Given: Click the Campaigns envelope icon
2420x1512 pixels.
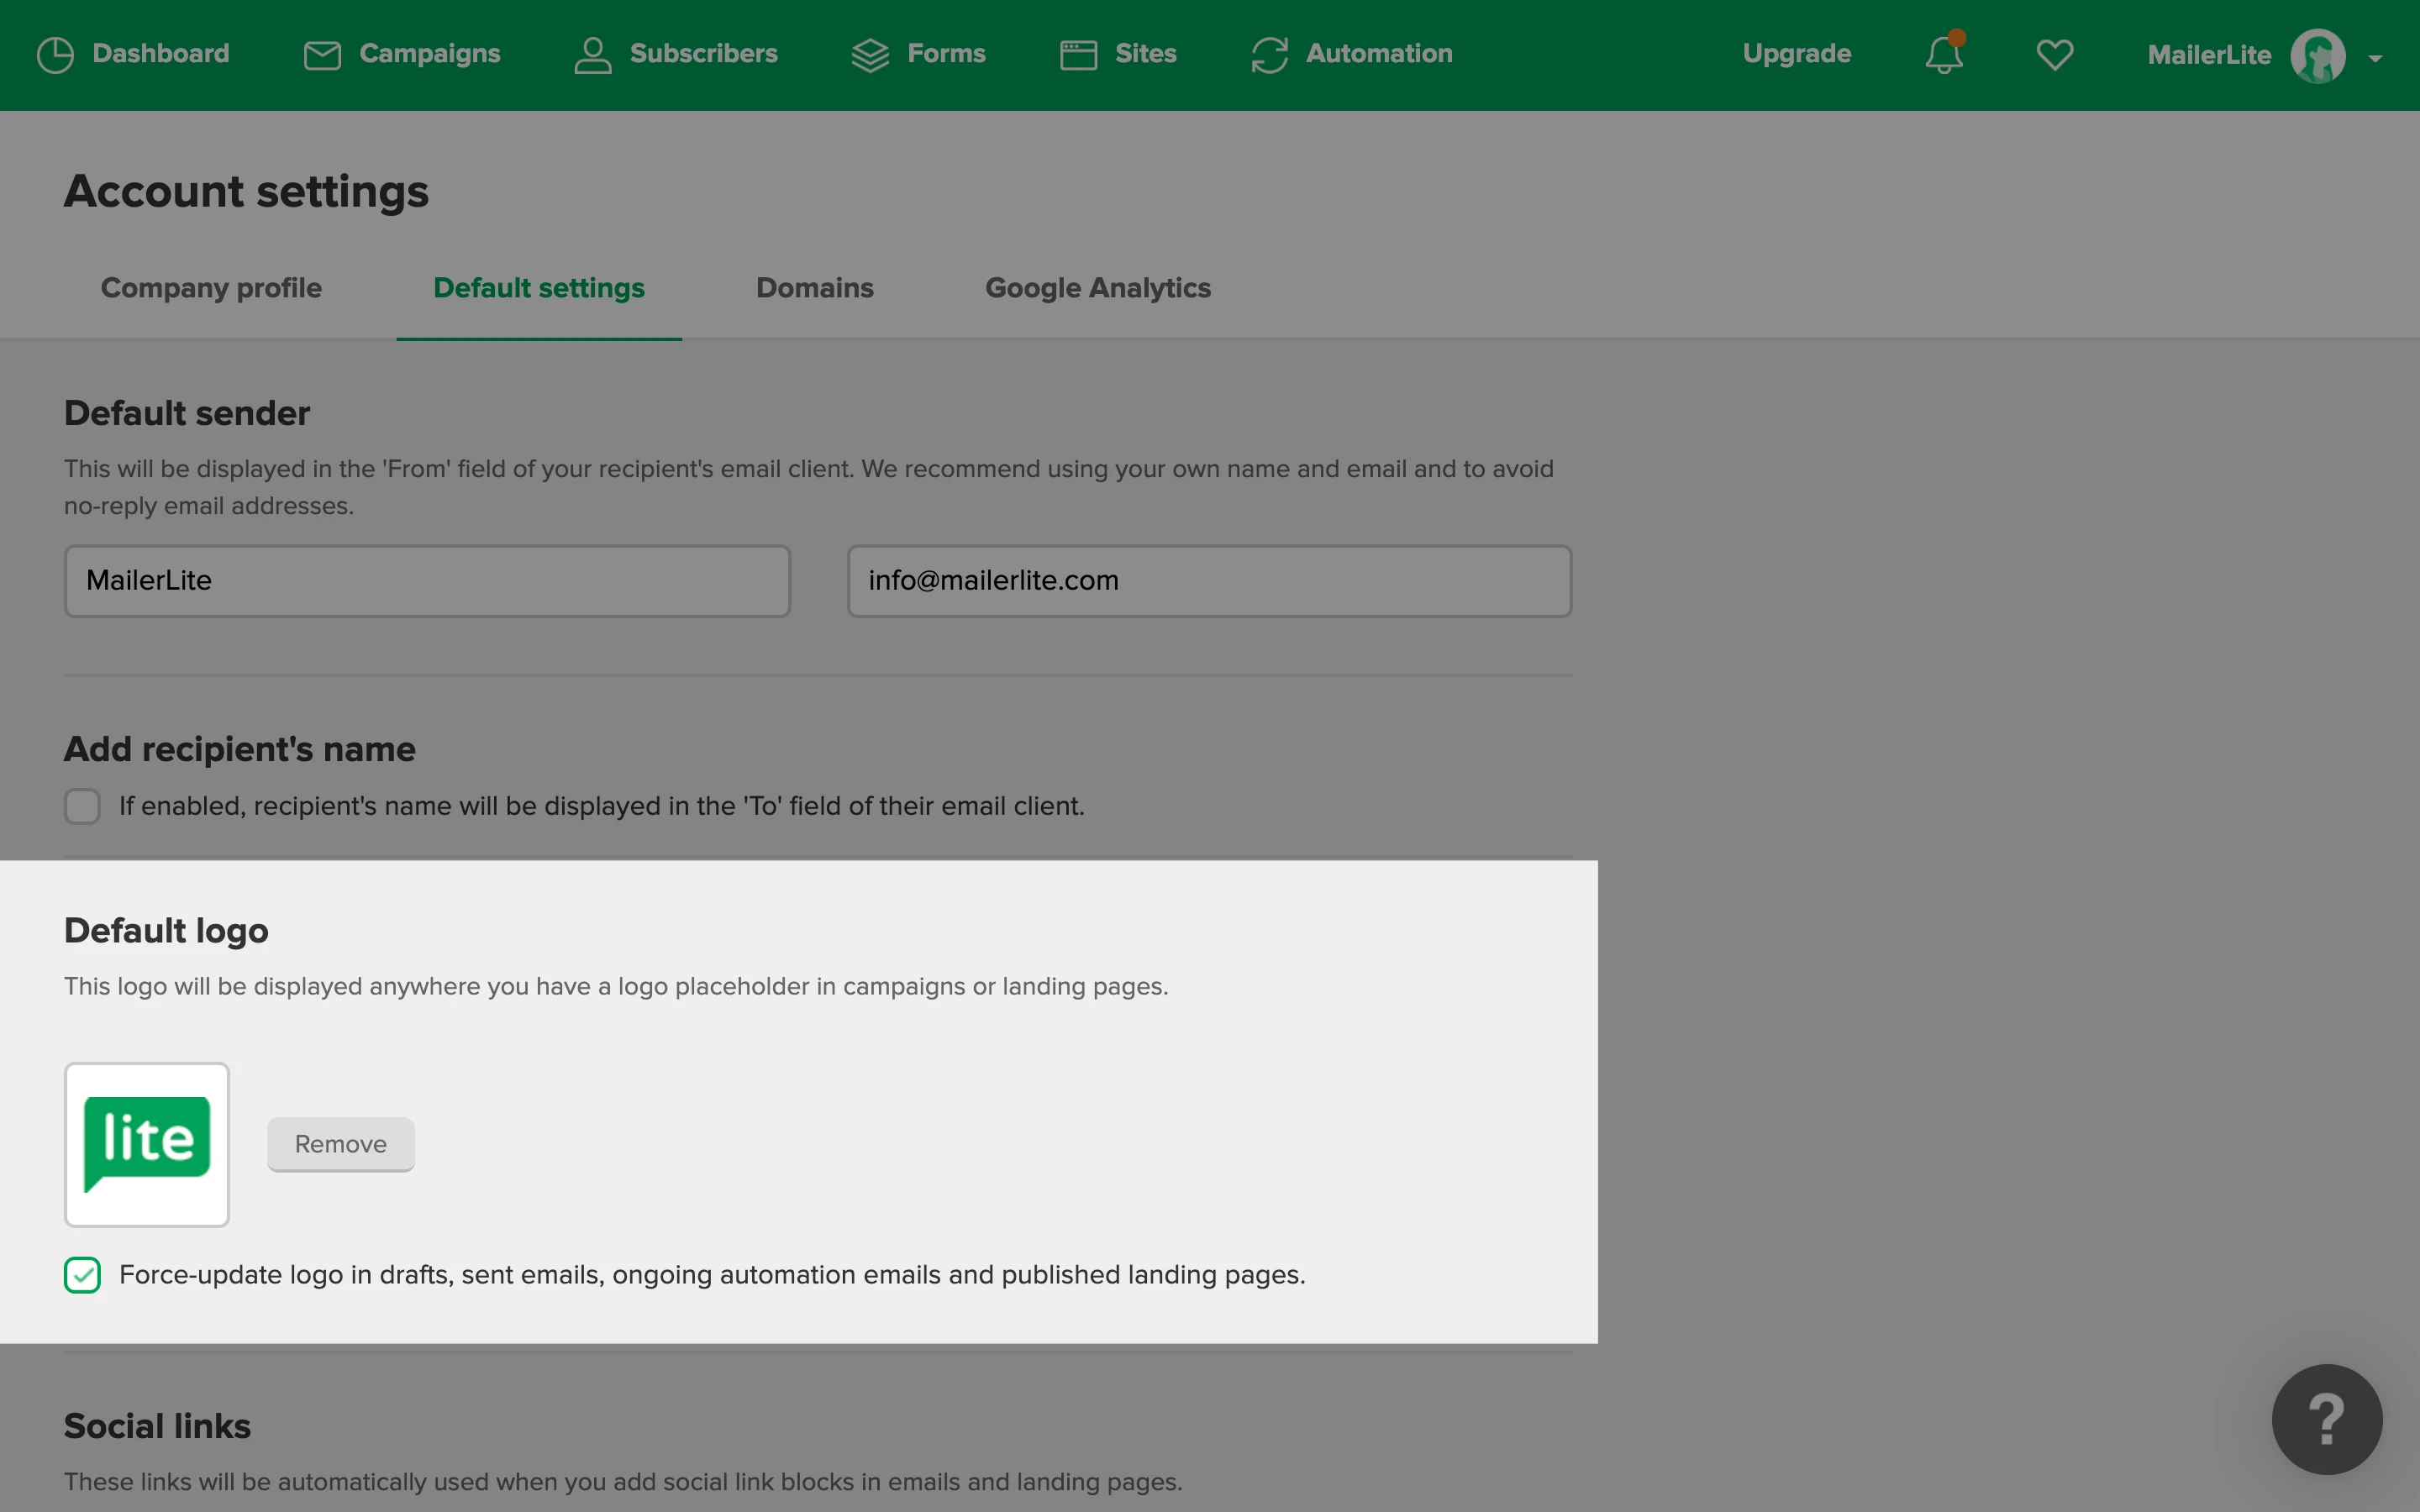Looking at the screenshot, I should click(x=322, y=55).
